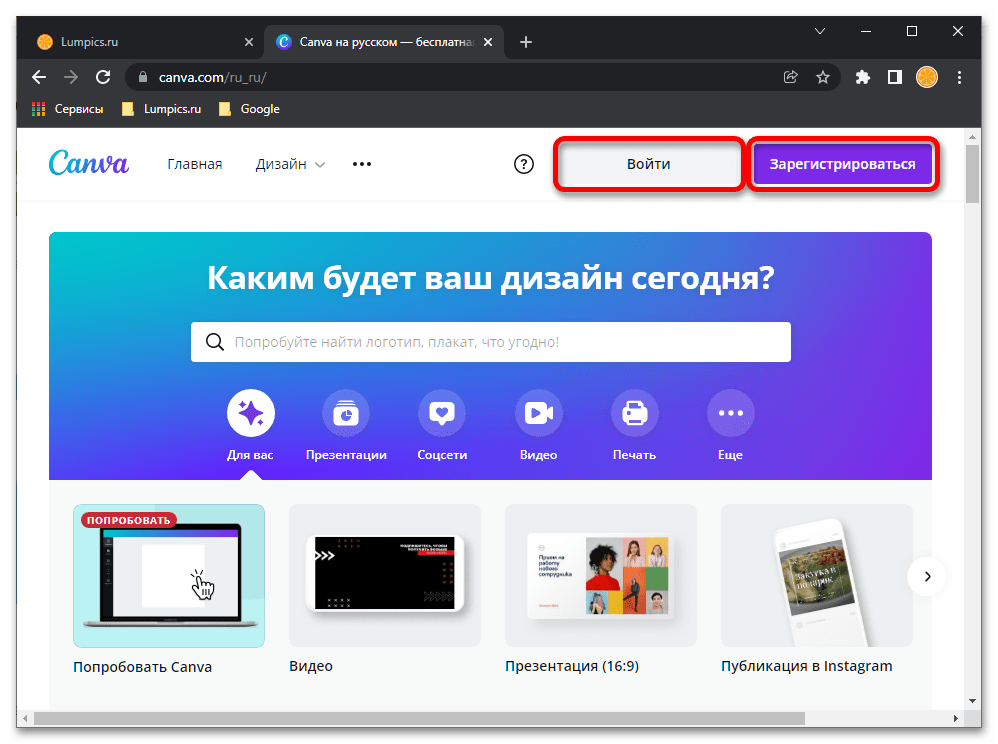Click the 'Зарегистрироваться' sign-up button
This screenshot has height=744, width=998.
(842, 165)
